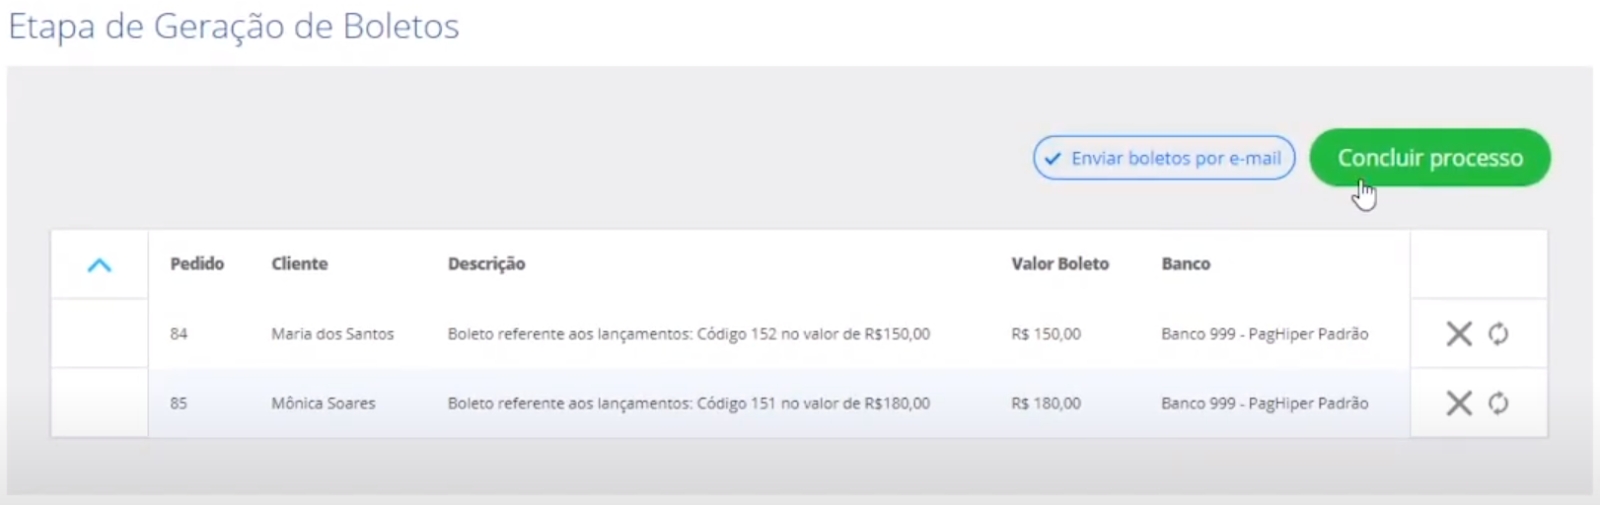The image size is (1600, 505).
Task: Delete Mônica Soares boleto row with X
Action: coord(1459,403)
